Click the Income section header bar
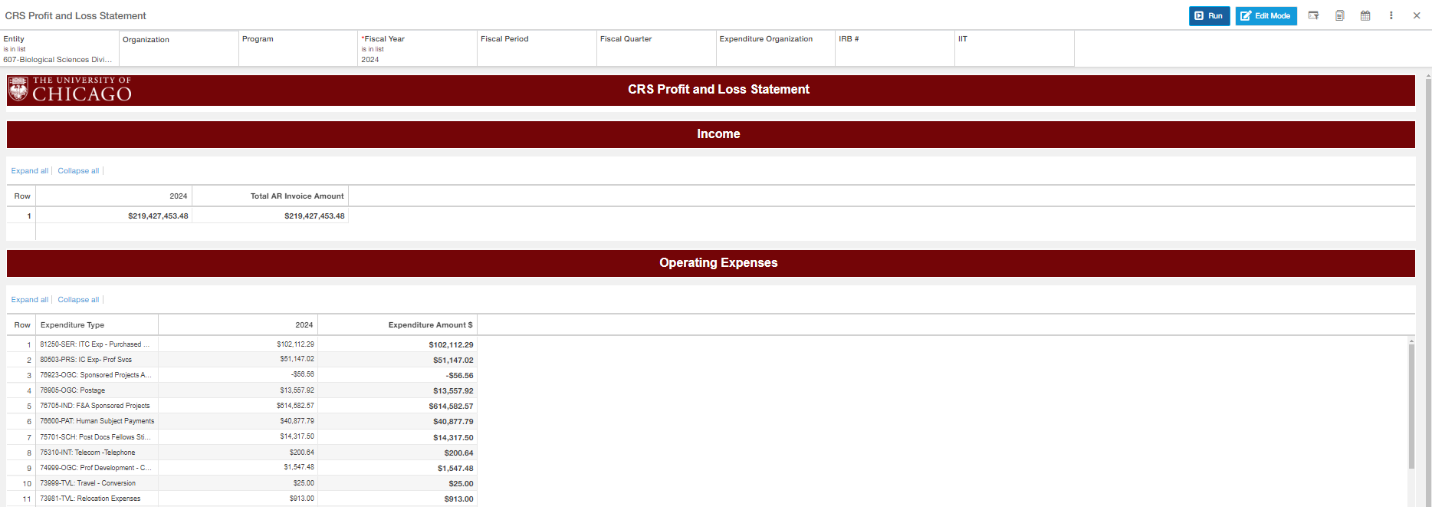Screen dimensions: 1432x507 click(711, 134)
